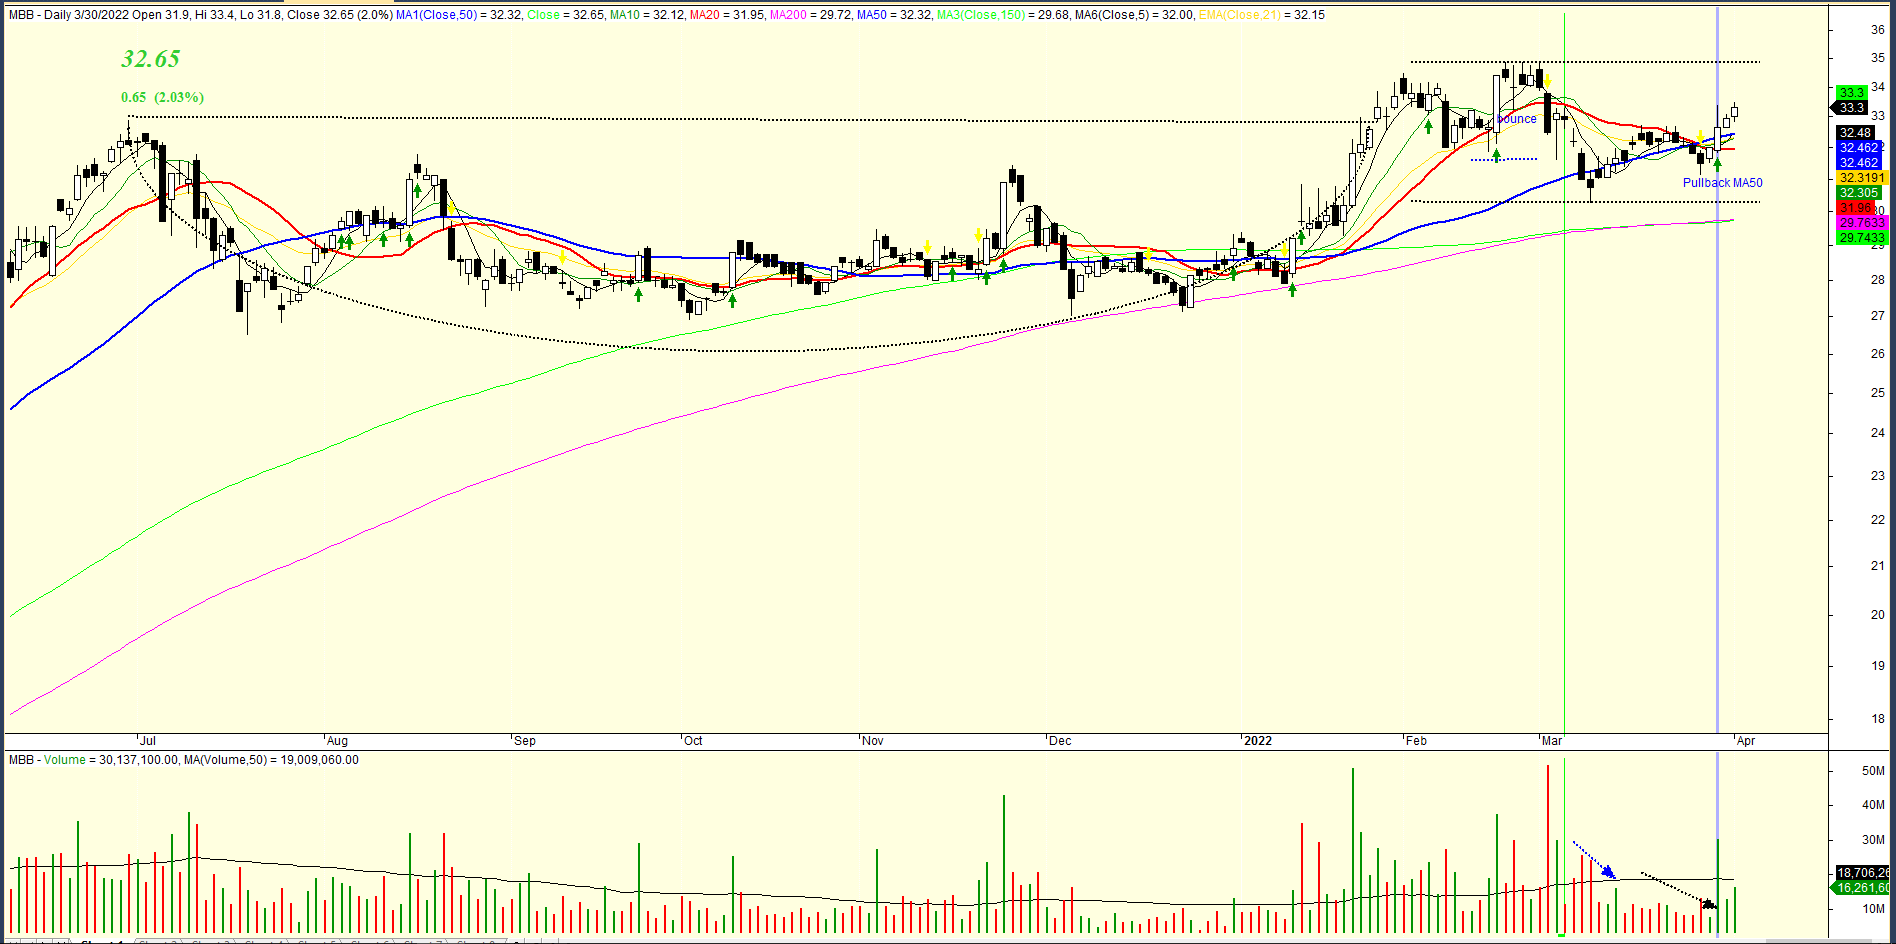Viewport: 1896px width, 944px height.
Task: Select the black 33.3 last-price pointer tag
Action: [x=1852, y=108]
